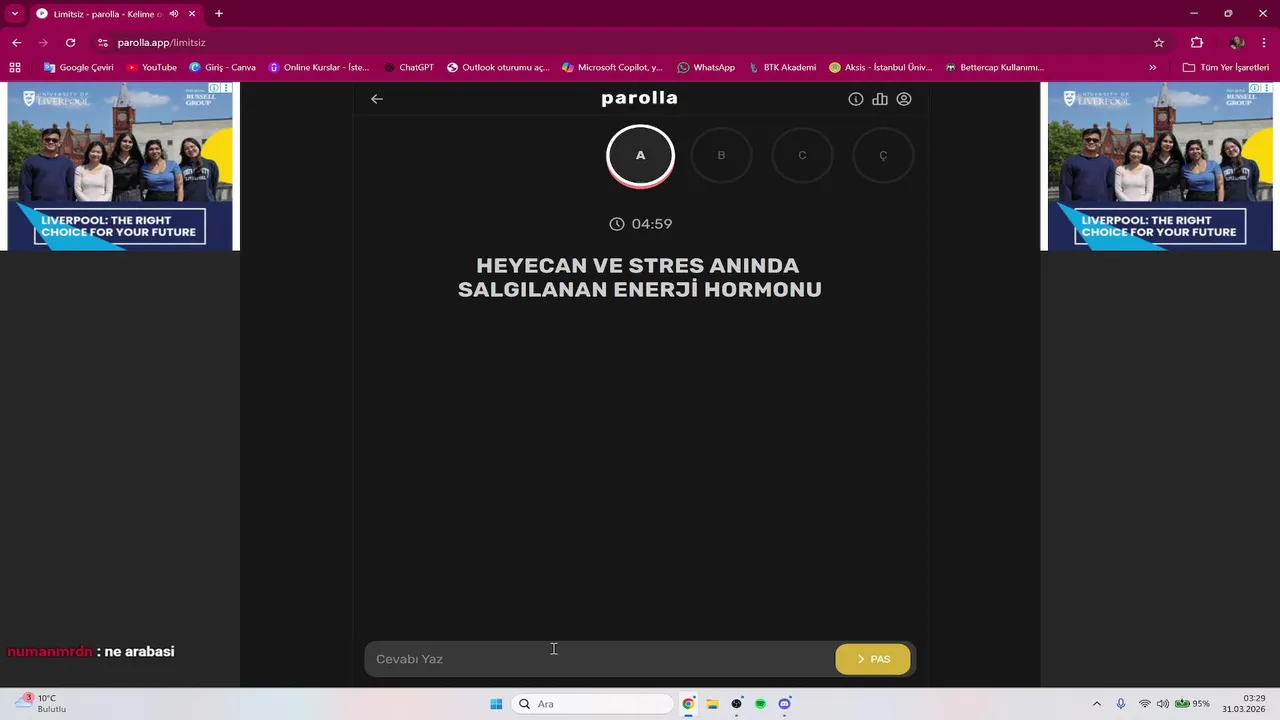1280x720 pixels.
Task: Open the ChatGPT bookmark
Action: click(409, 68)
